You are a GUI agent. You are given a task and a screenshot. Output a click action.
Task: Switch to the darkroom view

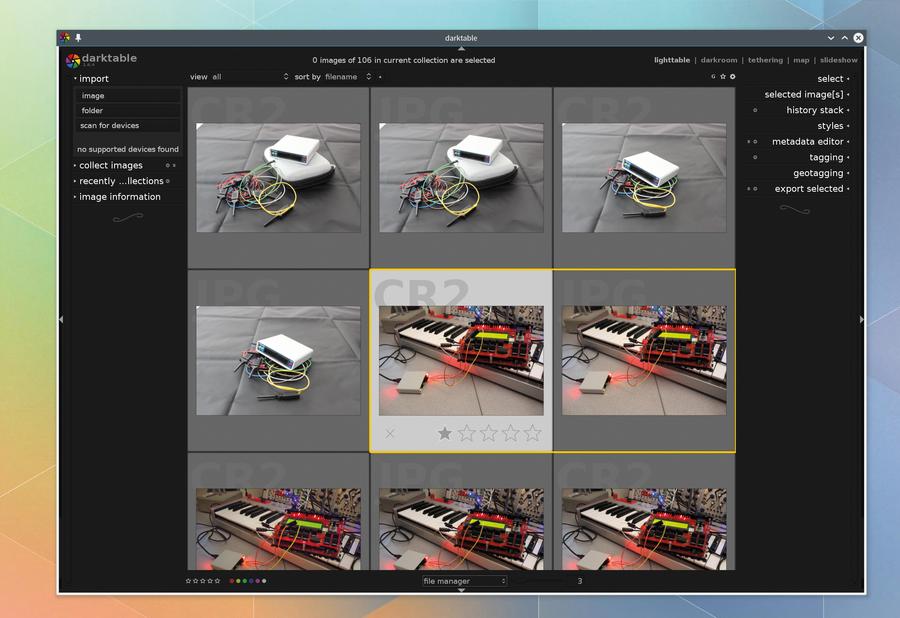point(719,60)
